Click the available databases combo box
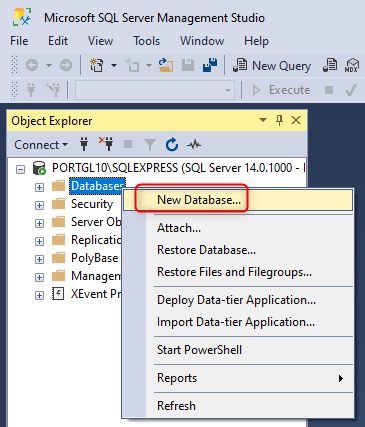 point(154,90)
